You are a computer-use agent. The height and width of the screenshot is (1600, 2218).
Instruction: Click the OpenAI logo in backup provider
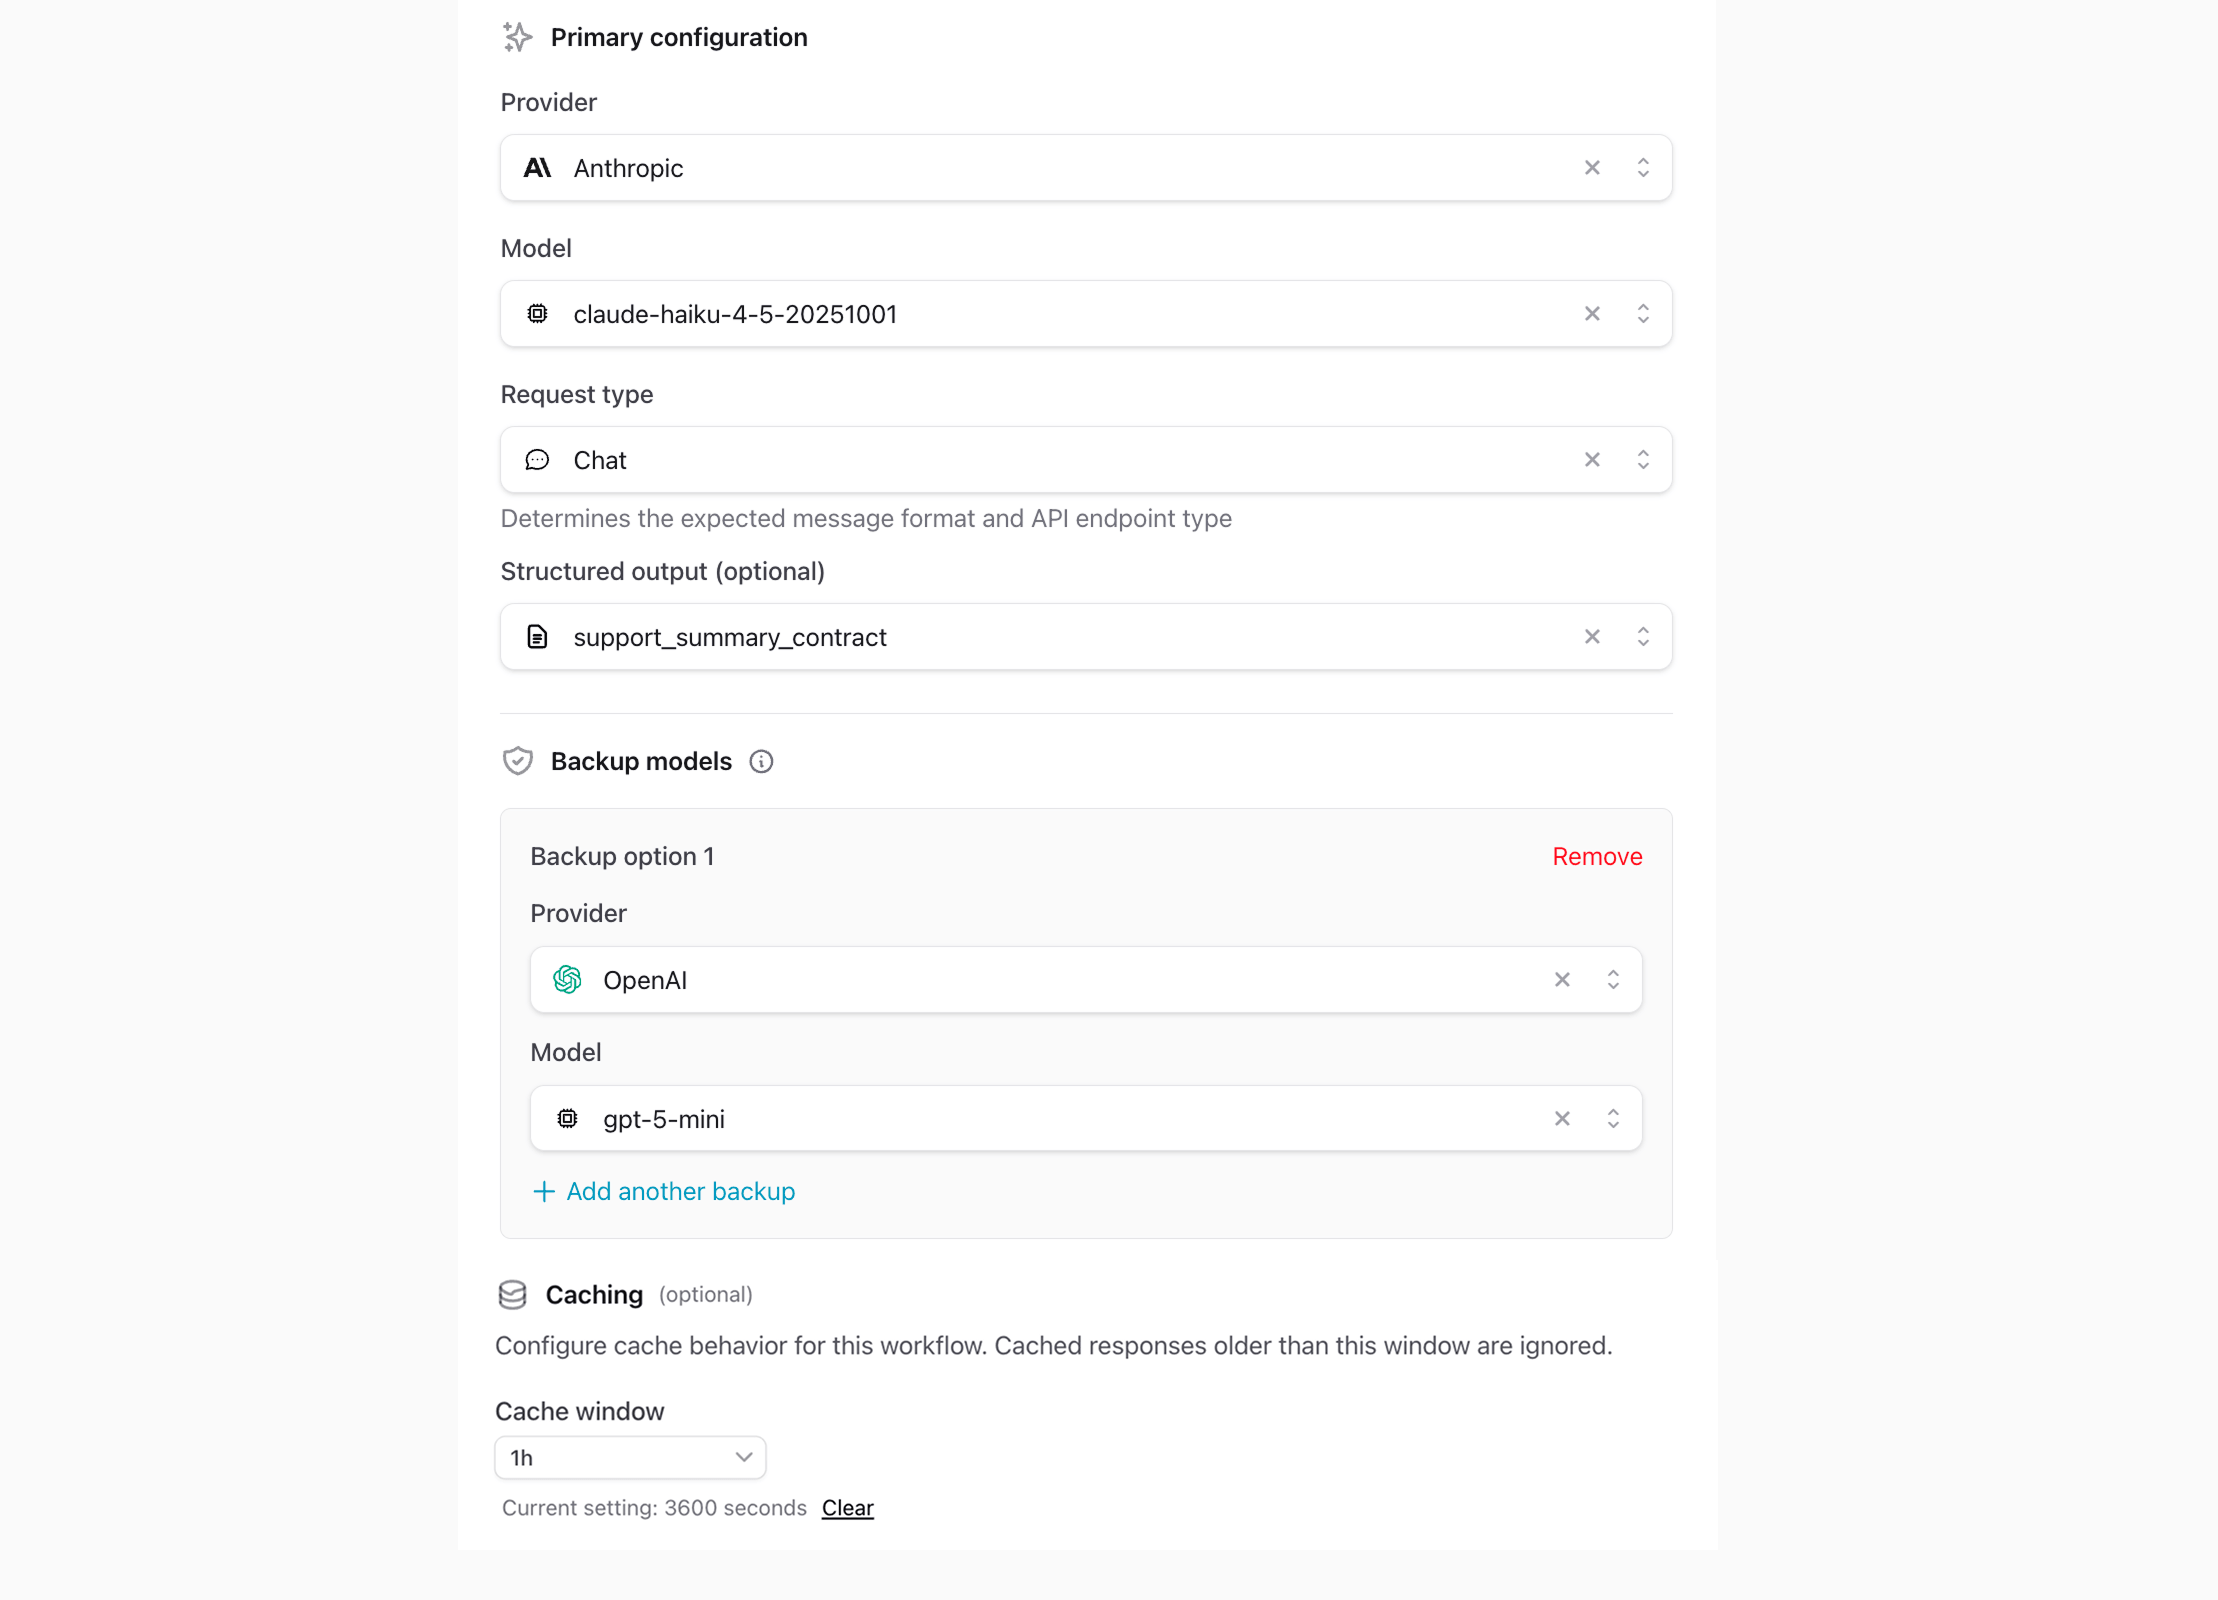pyautogui.click(x=568, y=980)
